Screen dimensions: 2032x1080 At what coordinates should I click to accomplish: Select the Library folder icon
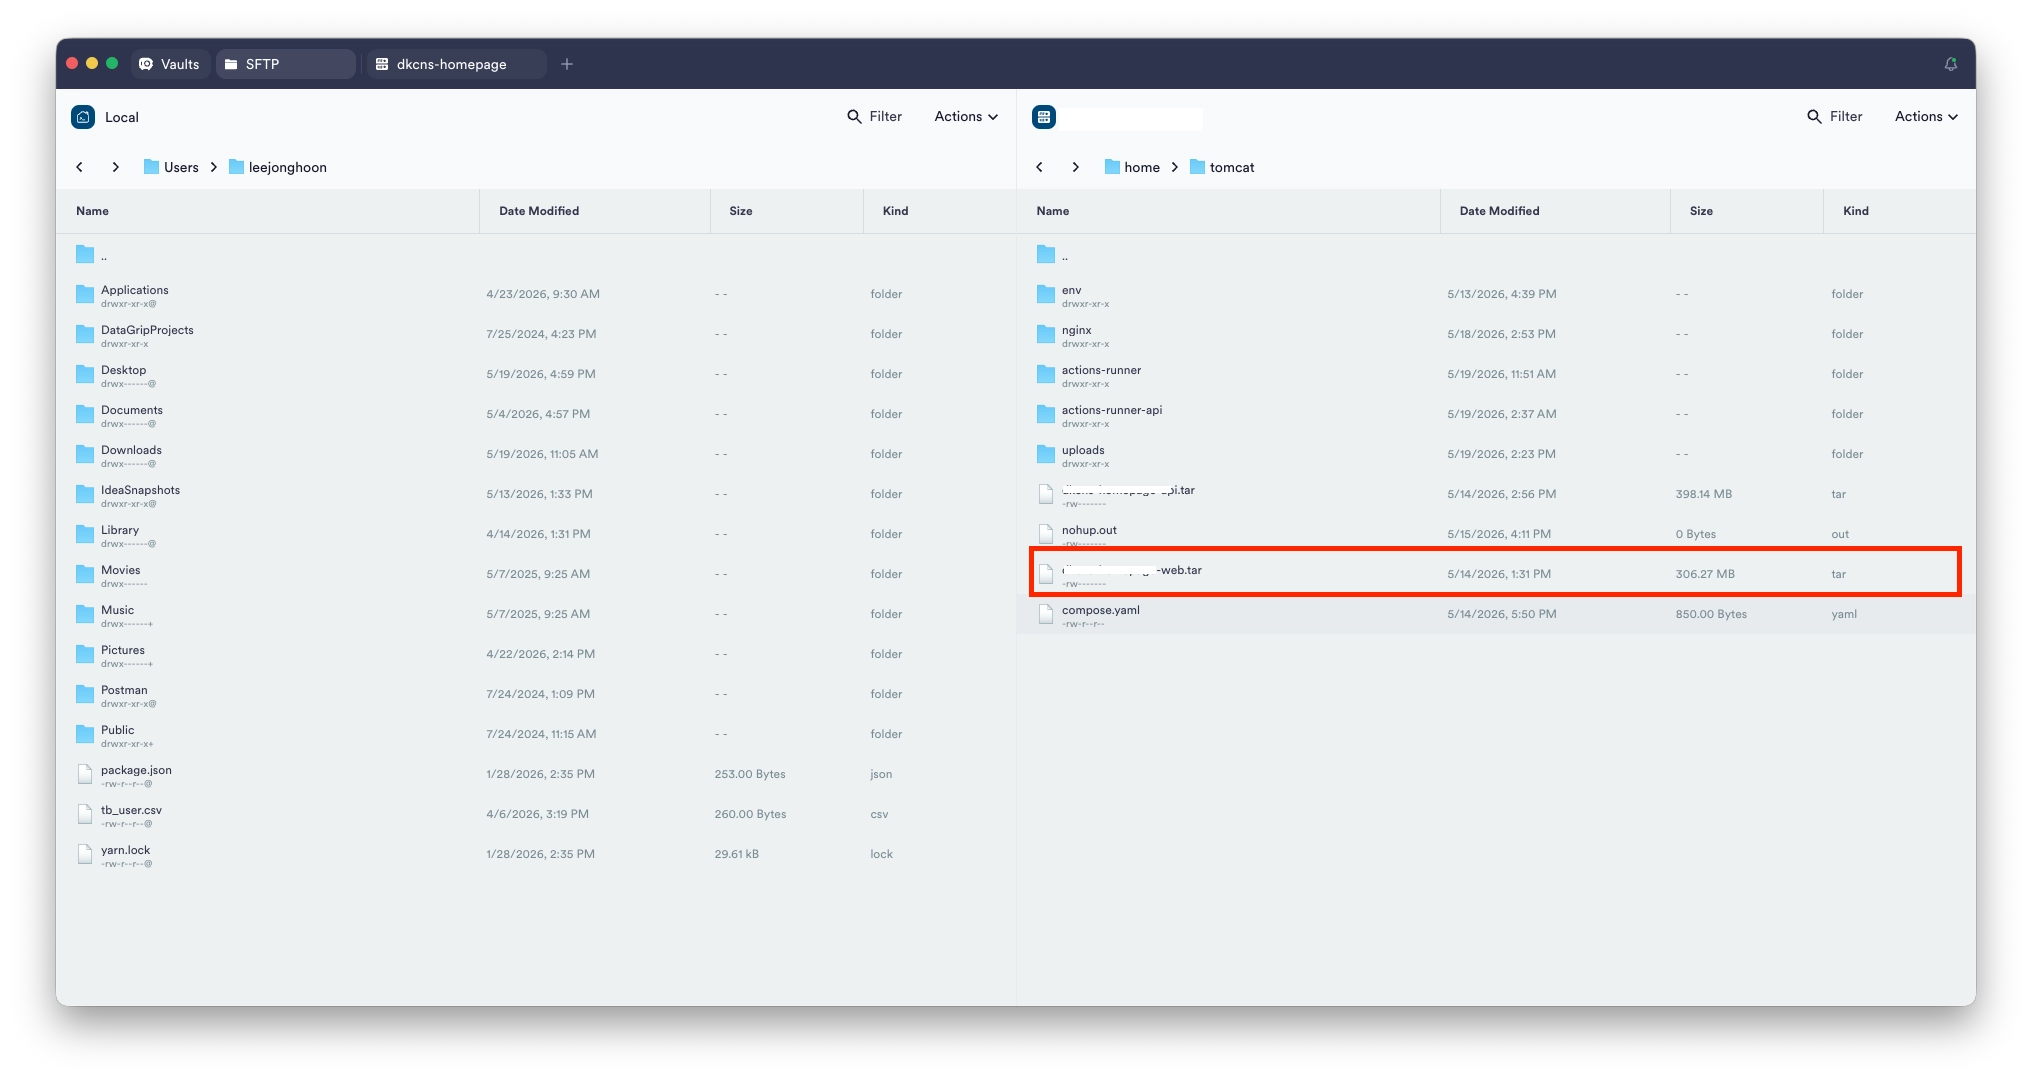click(85, 534)
